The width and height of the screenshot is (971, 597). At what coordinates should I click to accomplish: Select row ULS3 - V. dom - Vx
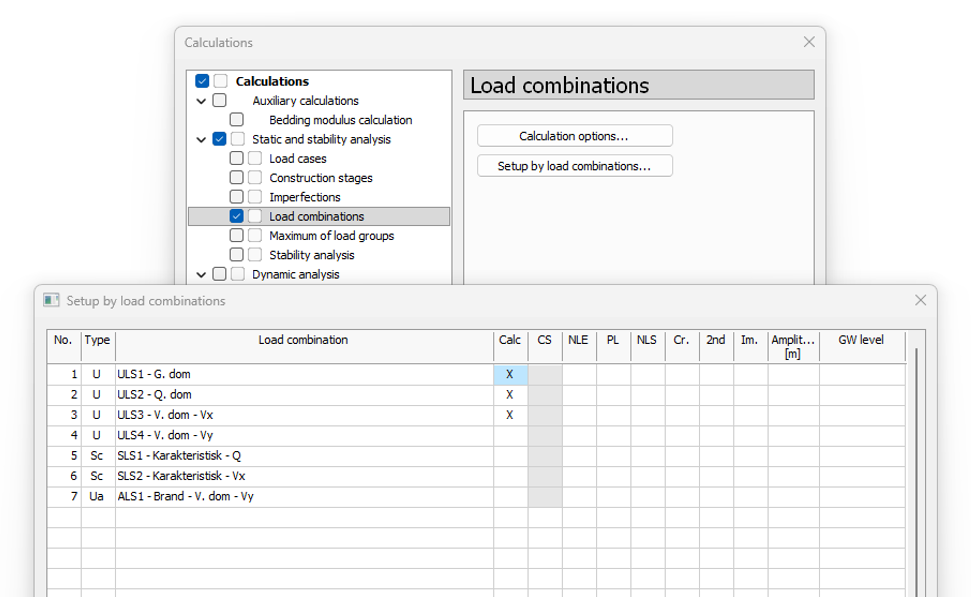tap(304, 415)
